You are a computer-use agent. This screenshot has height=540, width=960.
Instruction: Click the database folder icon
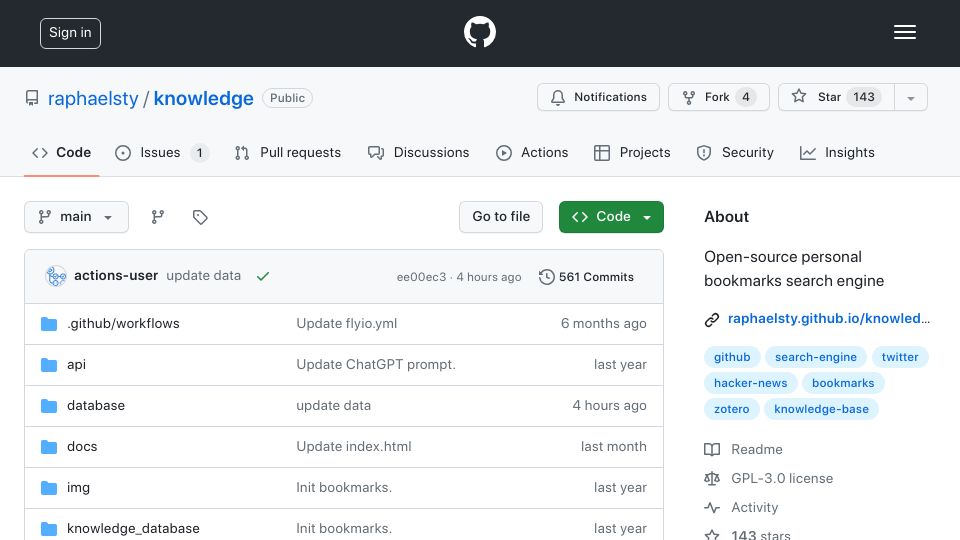click(x=49, y=405)
